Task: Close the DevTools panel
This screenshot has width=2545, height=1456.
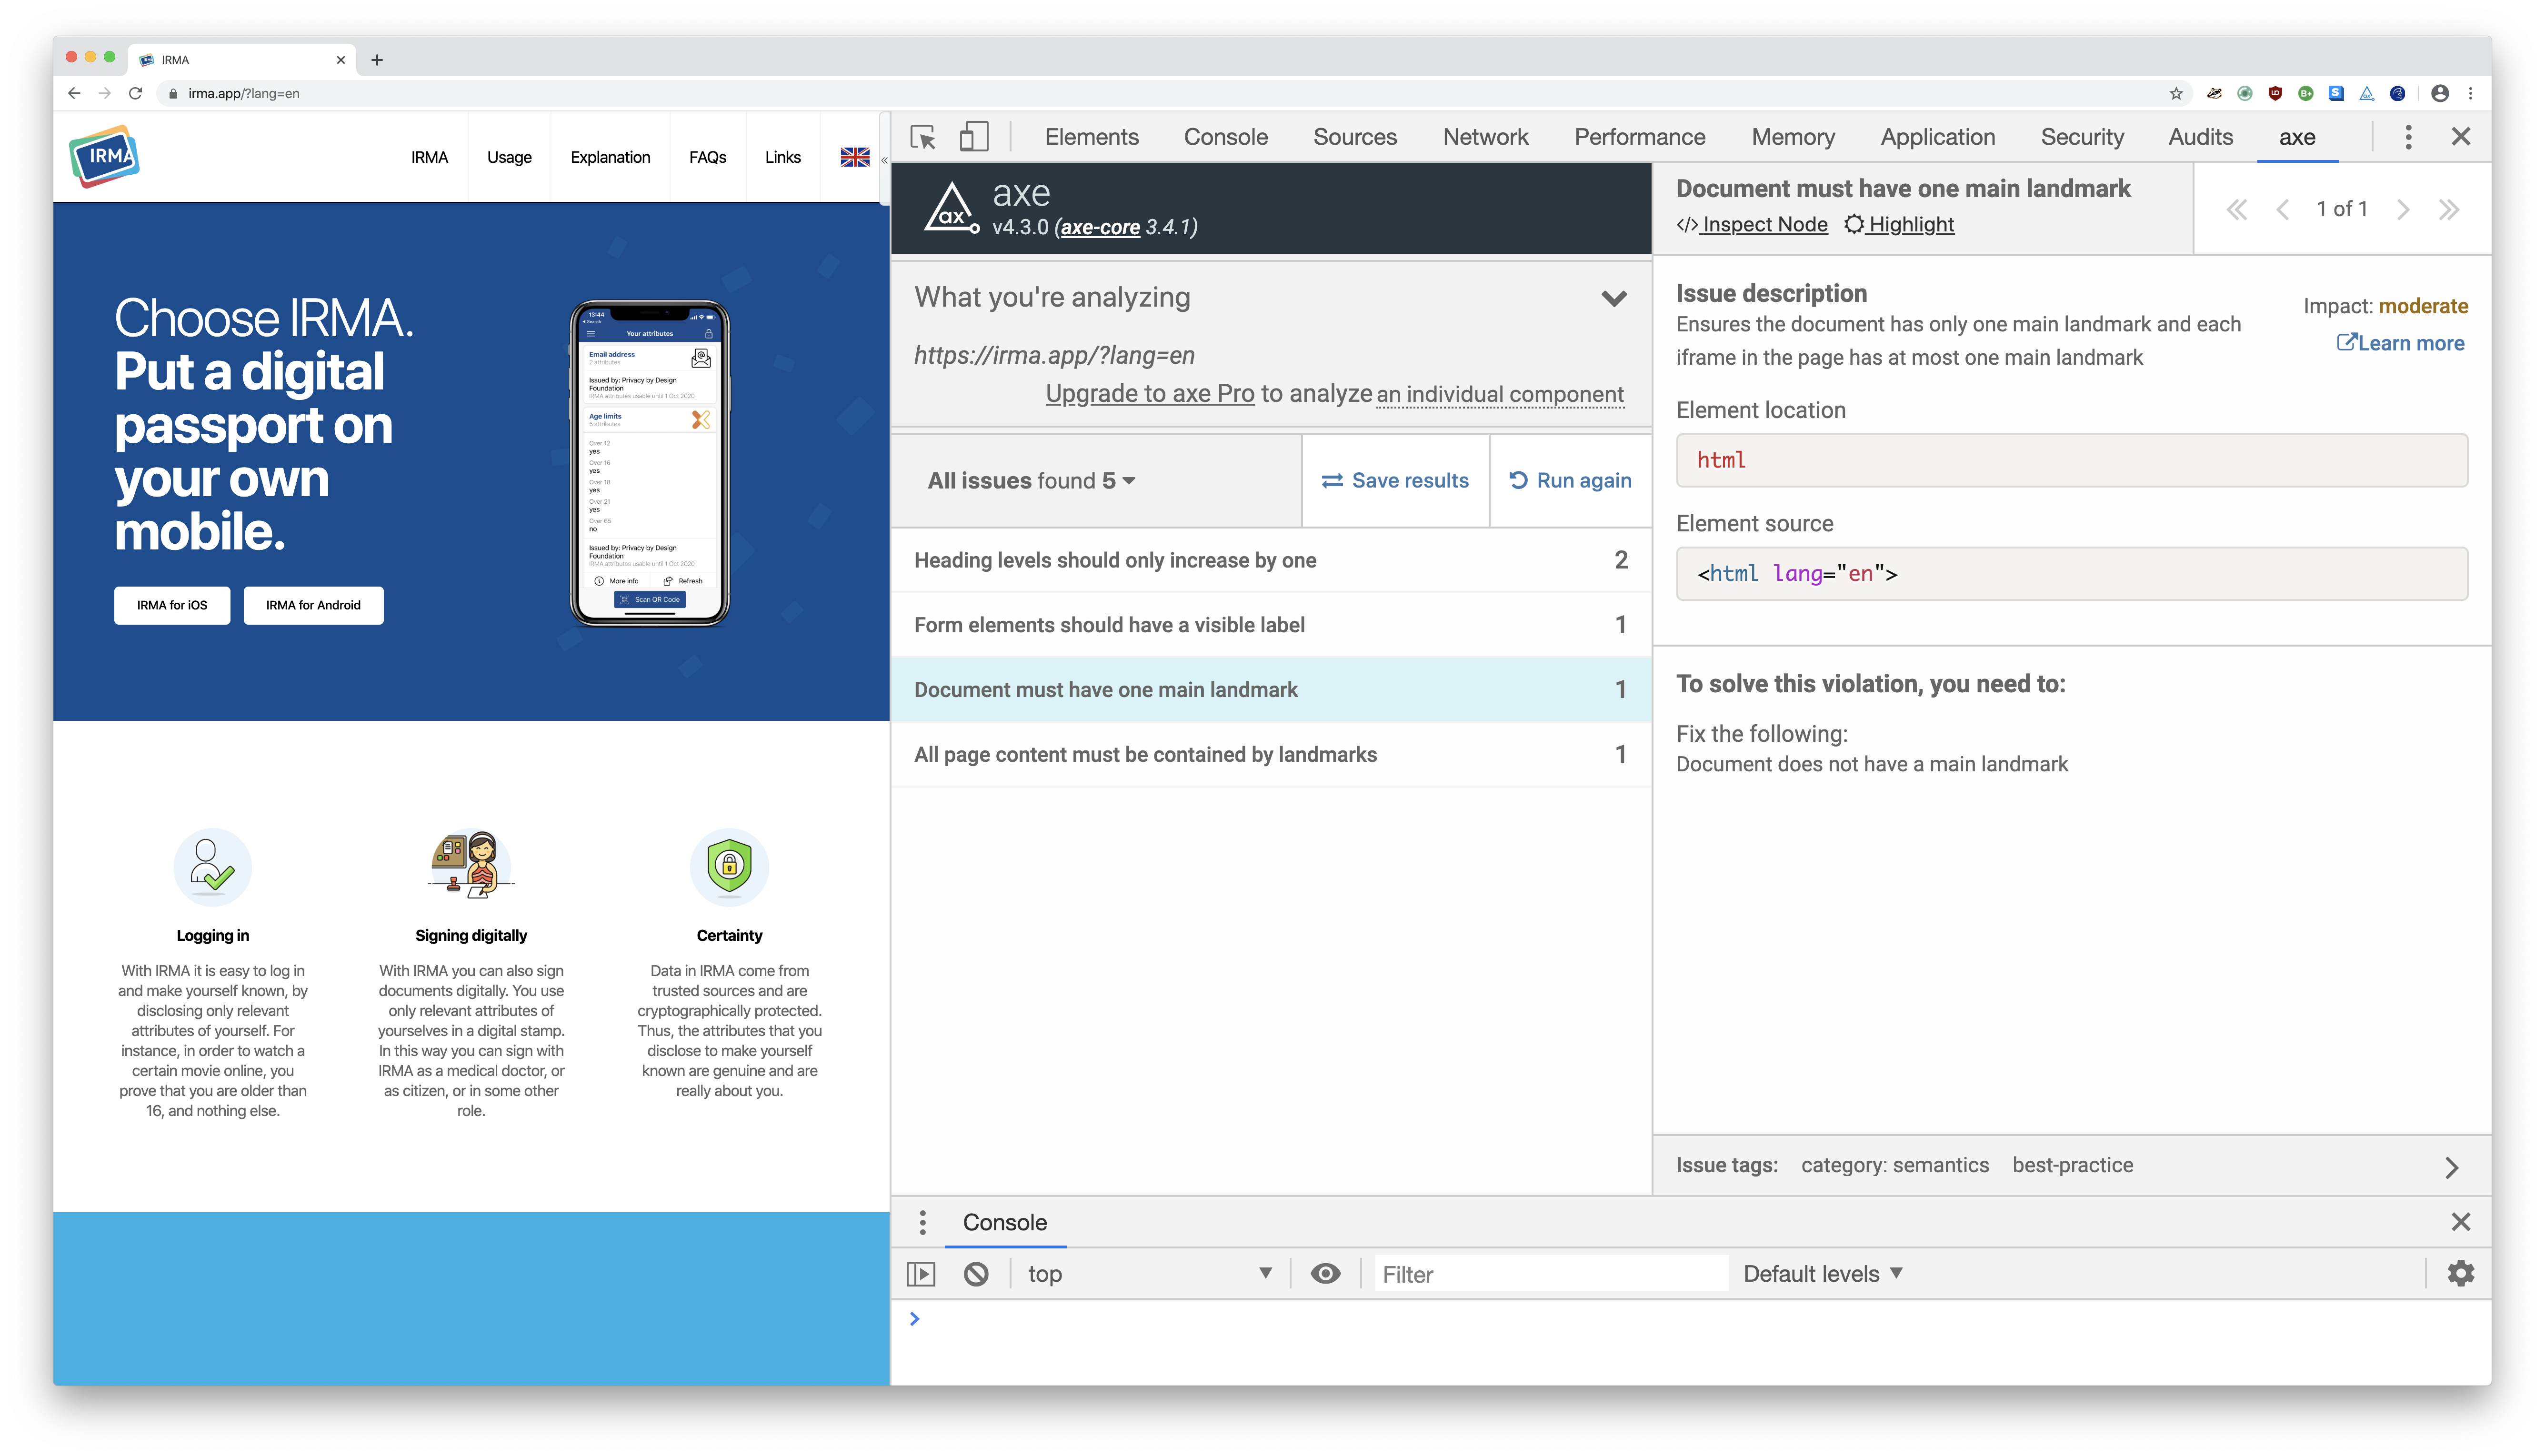Action: click(2461, 137)
